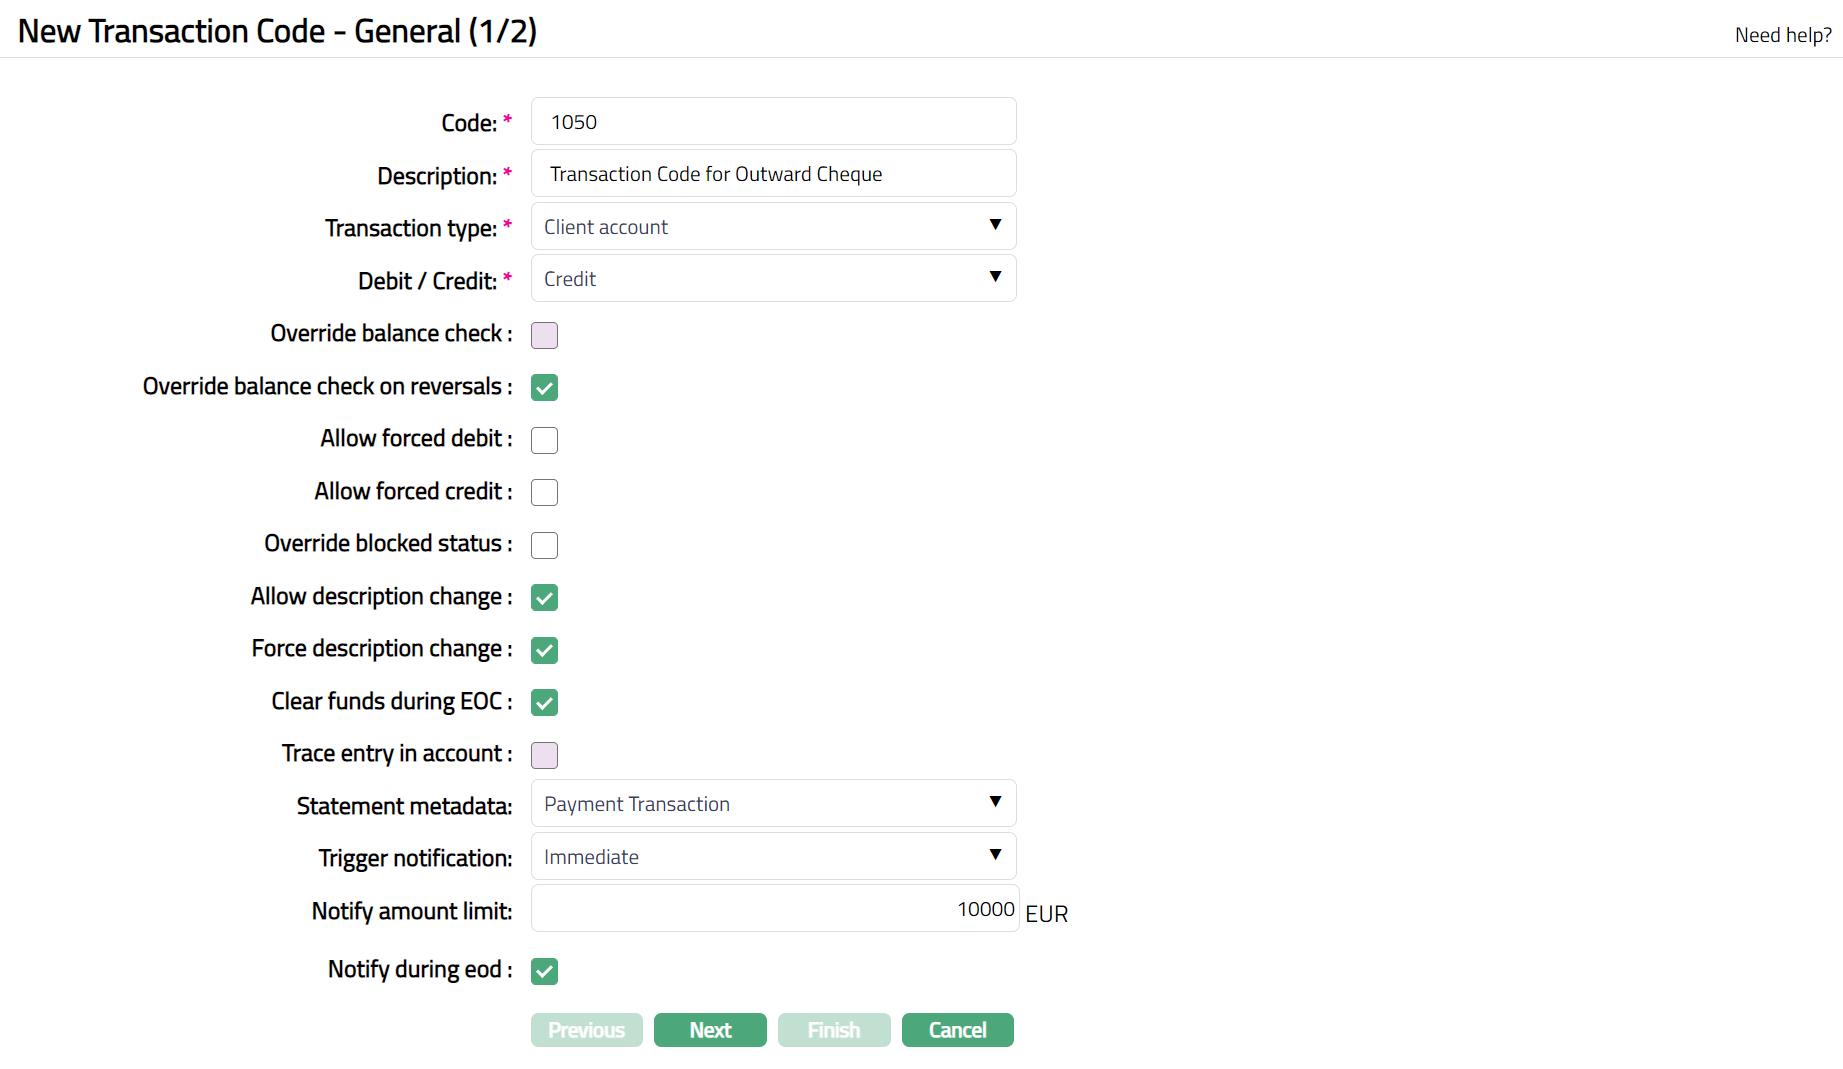Open the Statement metadata dropdown

773,804
